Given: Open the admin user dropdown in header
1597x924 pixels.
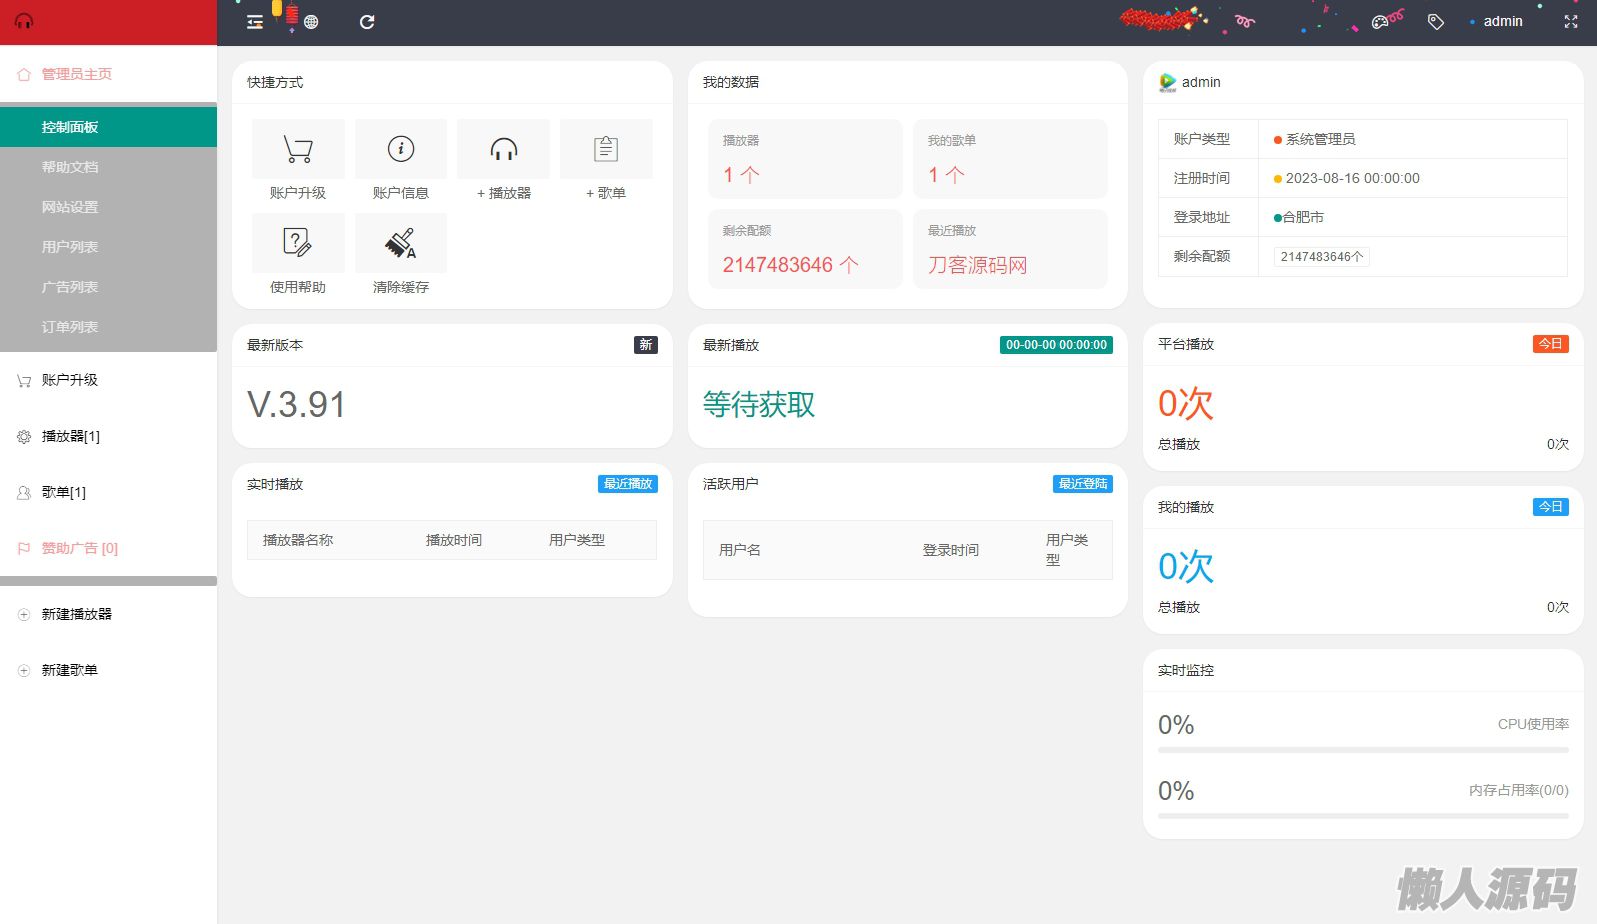Looking at the screenshot, I should 1502,22.
